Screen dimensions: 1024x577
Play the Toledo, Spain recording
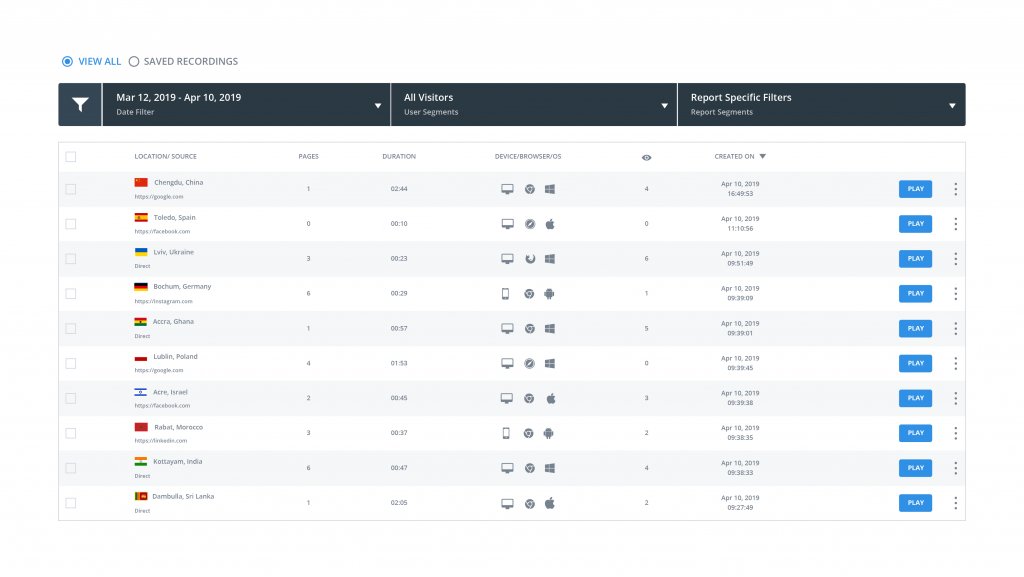point(916,224)
